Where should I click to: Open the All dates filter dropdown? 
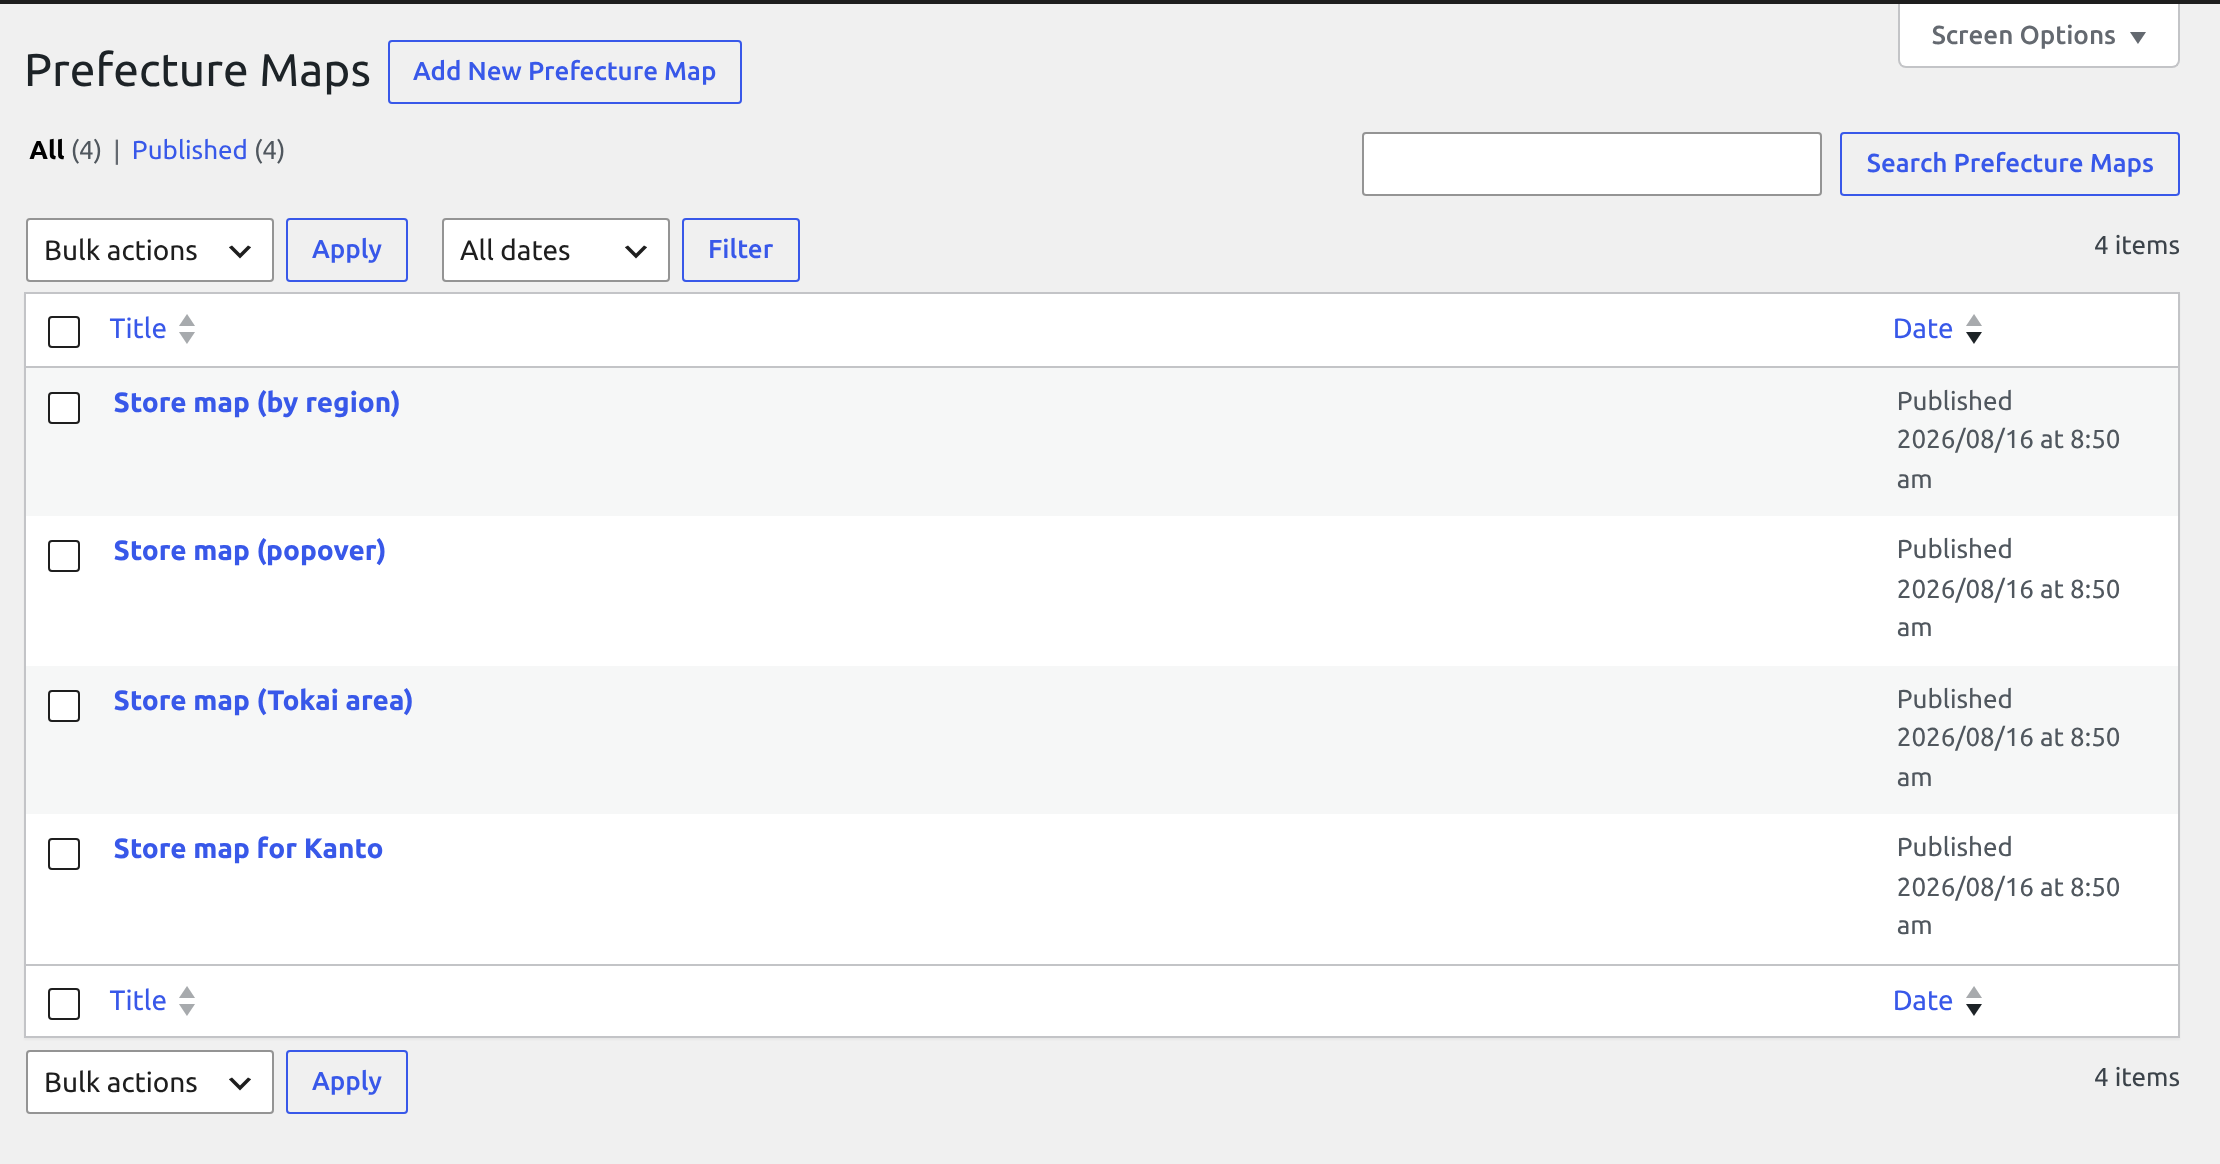click(x=556, y=250)
